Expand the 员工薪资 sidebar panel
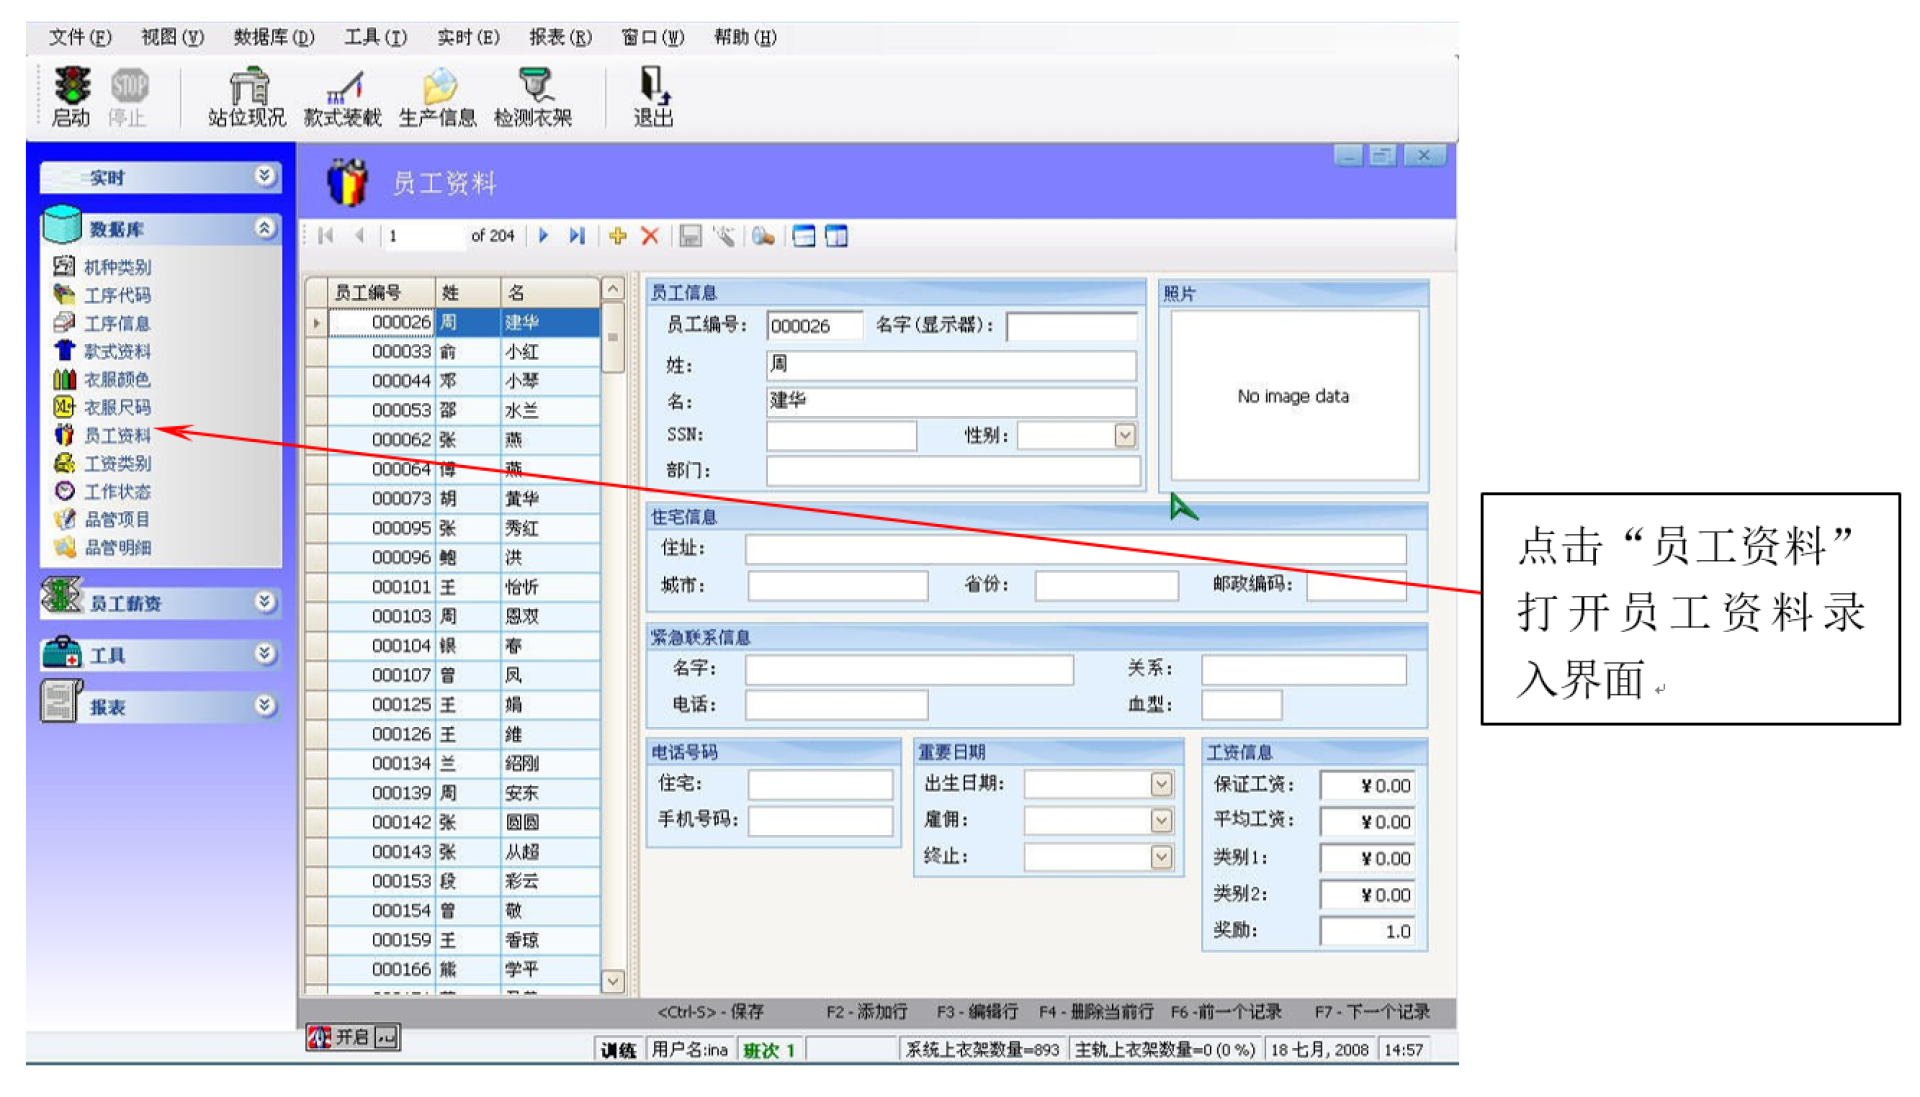This screenshot has height=1097, width=1920. [x=264, y=601]
